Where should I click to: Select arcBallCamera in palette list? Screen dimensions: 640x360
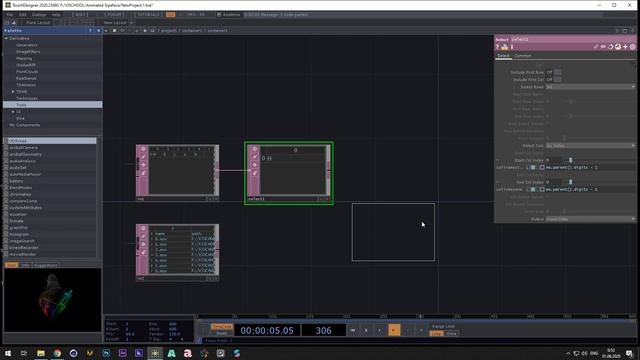click(x=23, y=147)
